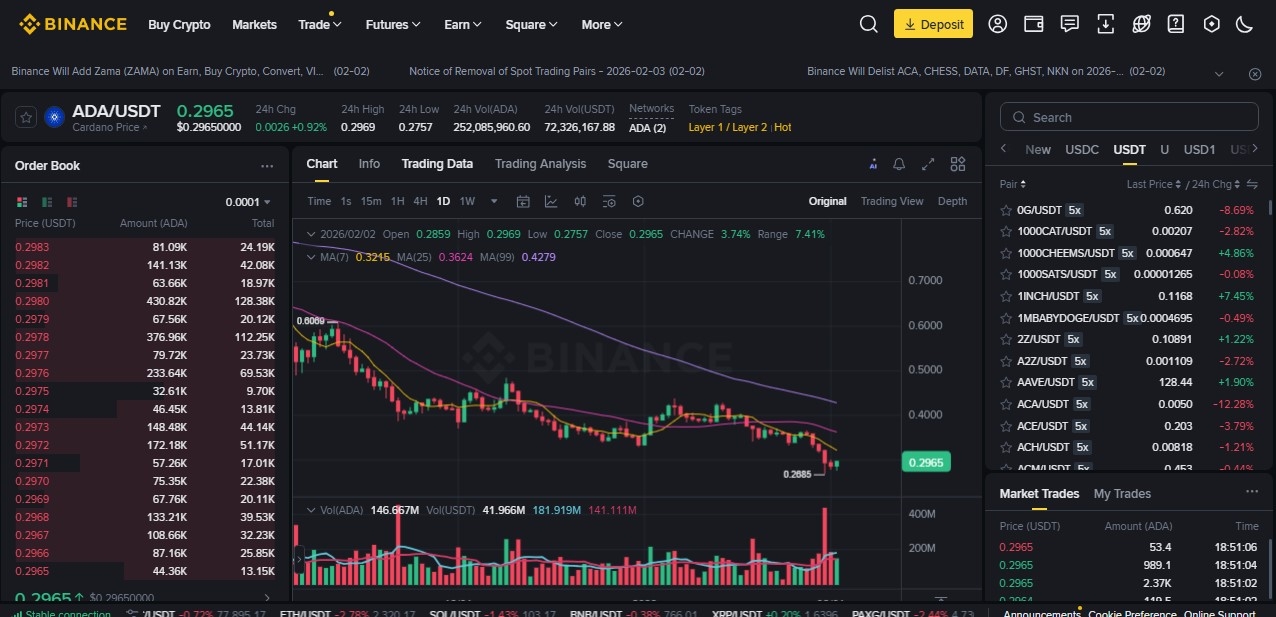Viewport: 1276px width, 617px height.
Task: Show sell orders only view
Action: click(73, 201)
